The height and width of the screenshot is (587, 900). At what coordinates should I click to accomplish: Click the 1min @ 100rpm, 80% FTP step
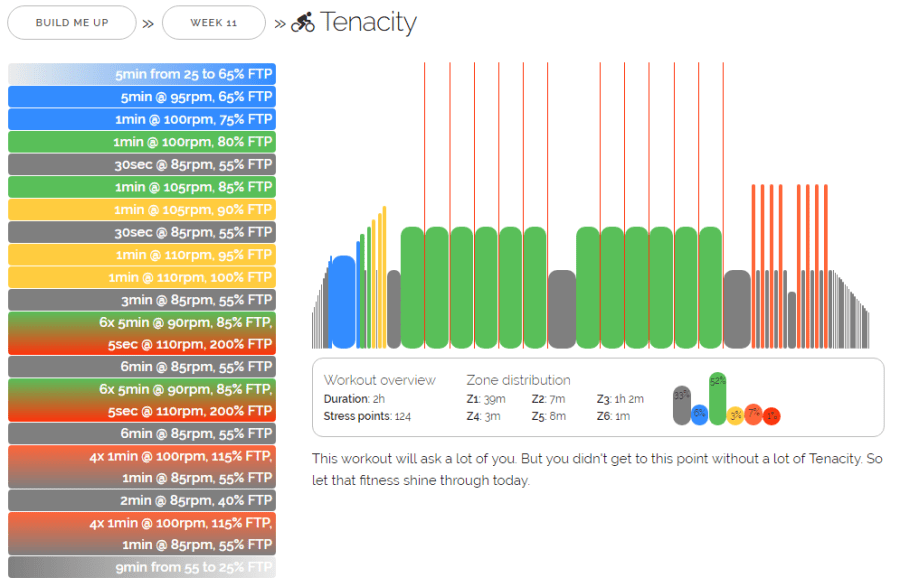pyautogui.click(x=142, y=142)
